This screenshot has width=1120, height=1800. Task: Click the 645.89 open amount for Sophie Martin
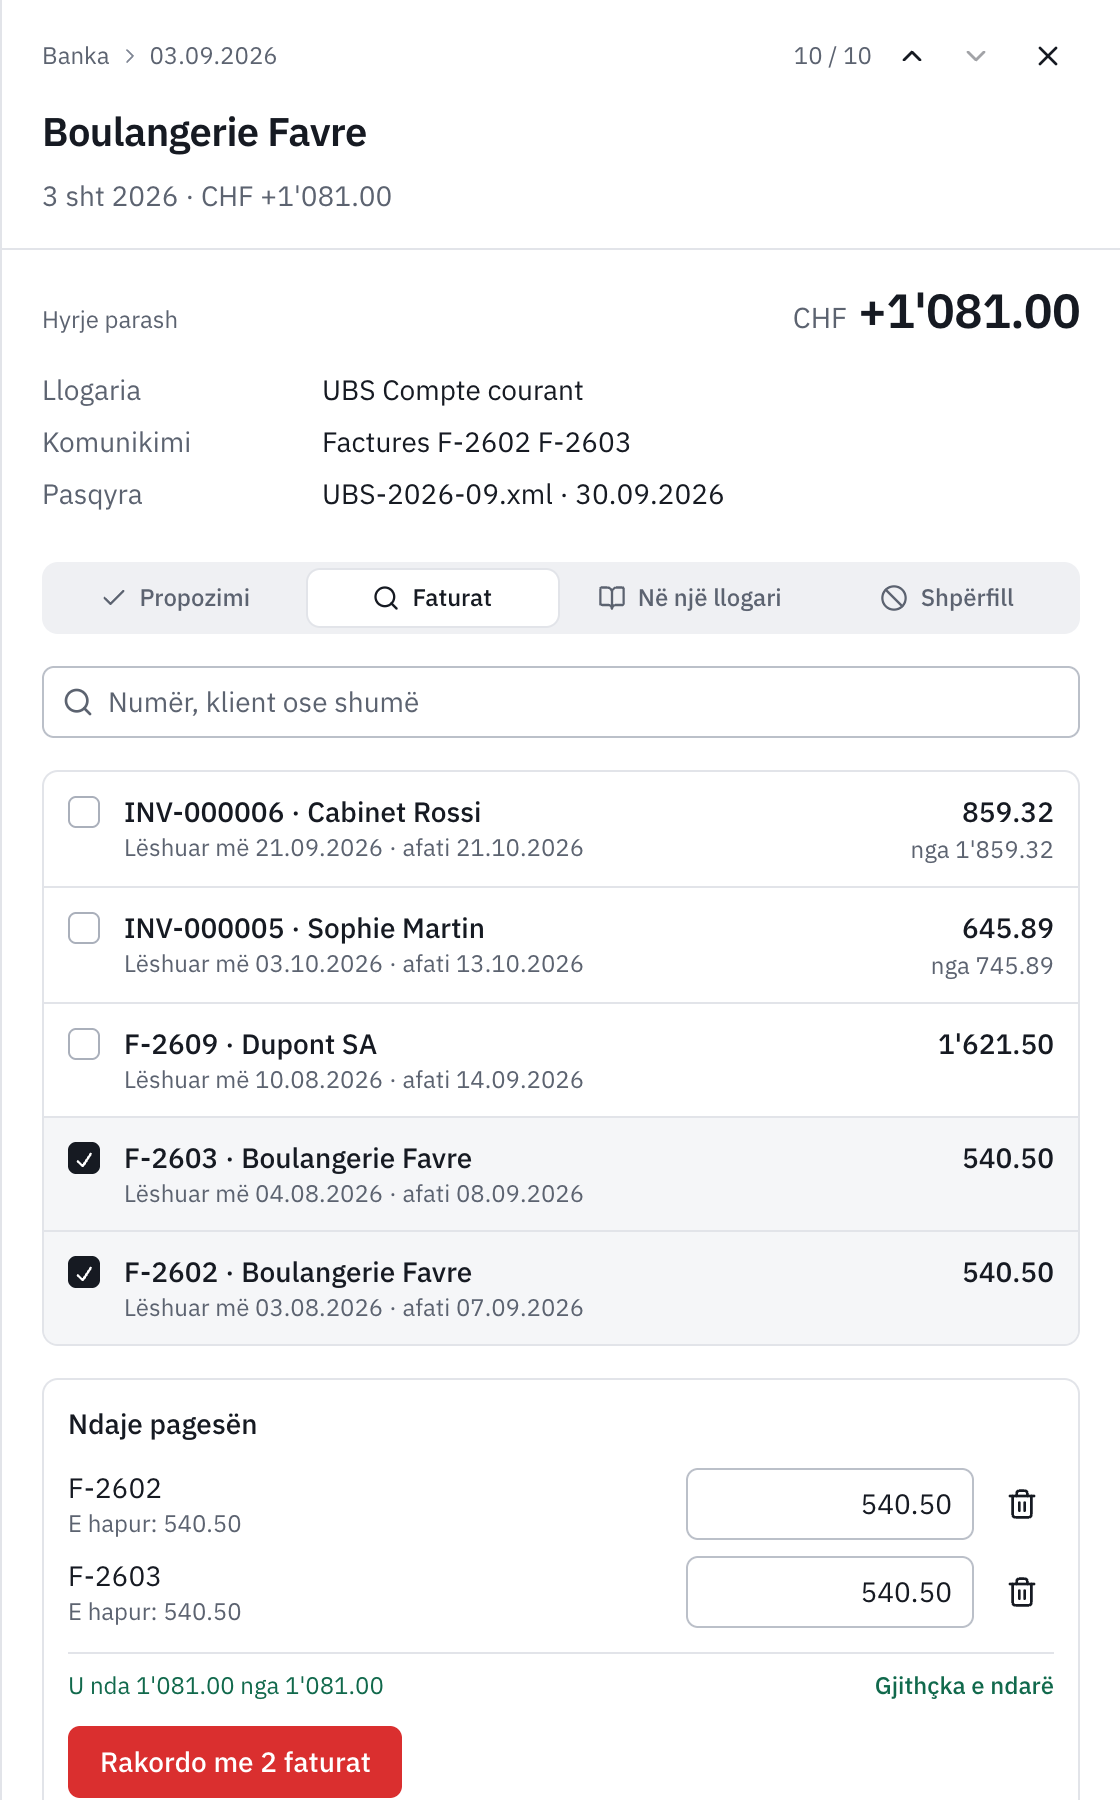tap(1008, 928)
